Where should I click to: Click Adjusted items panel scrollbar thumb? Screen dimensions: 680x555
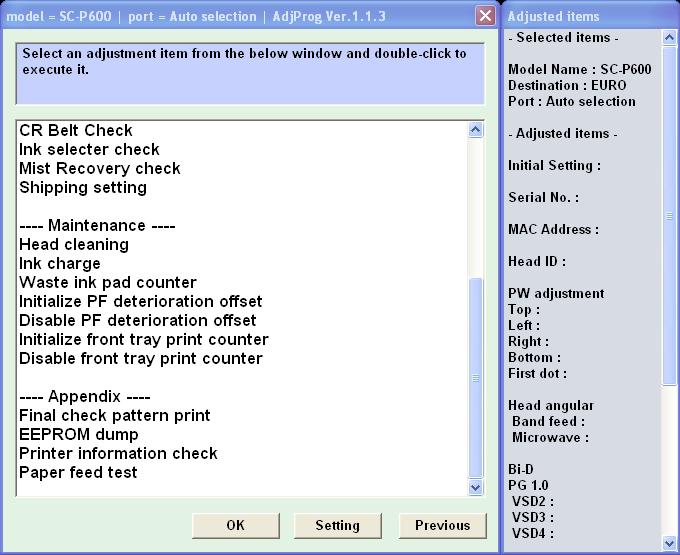[670, 215]
